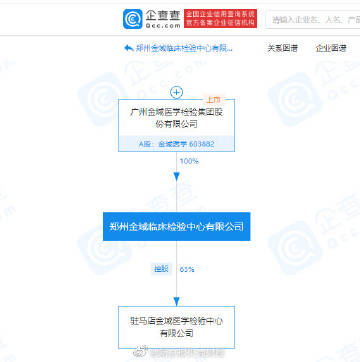The height and width of the screenshot is (362, 360).
Task: Click the 控股 badge
Action: [161, 269]
